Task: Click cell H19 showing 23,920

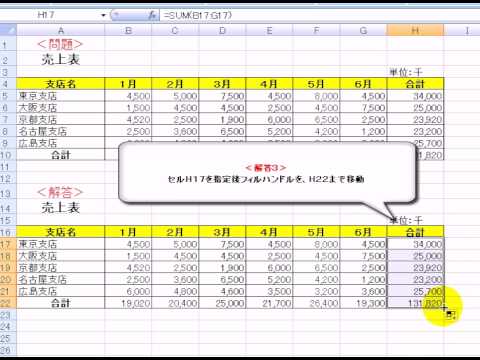Action: click(x=415, y=268)
